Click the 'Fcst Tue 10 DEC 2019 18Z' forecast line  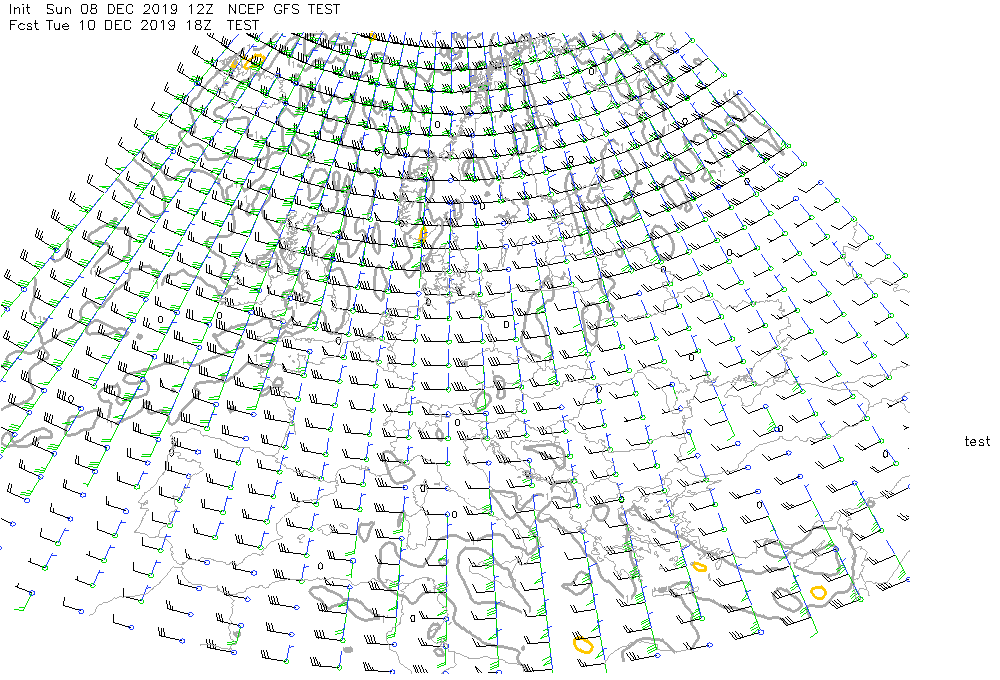[111, 26]
